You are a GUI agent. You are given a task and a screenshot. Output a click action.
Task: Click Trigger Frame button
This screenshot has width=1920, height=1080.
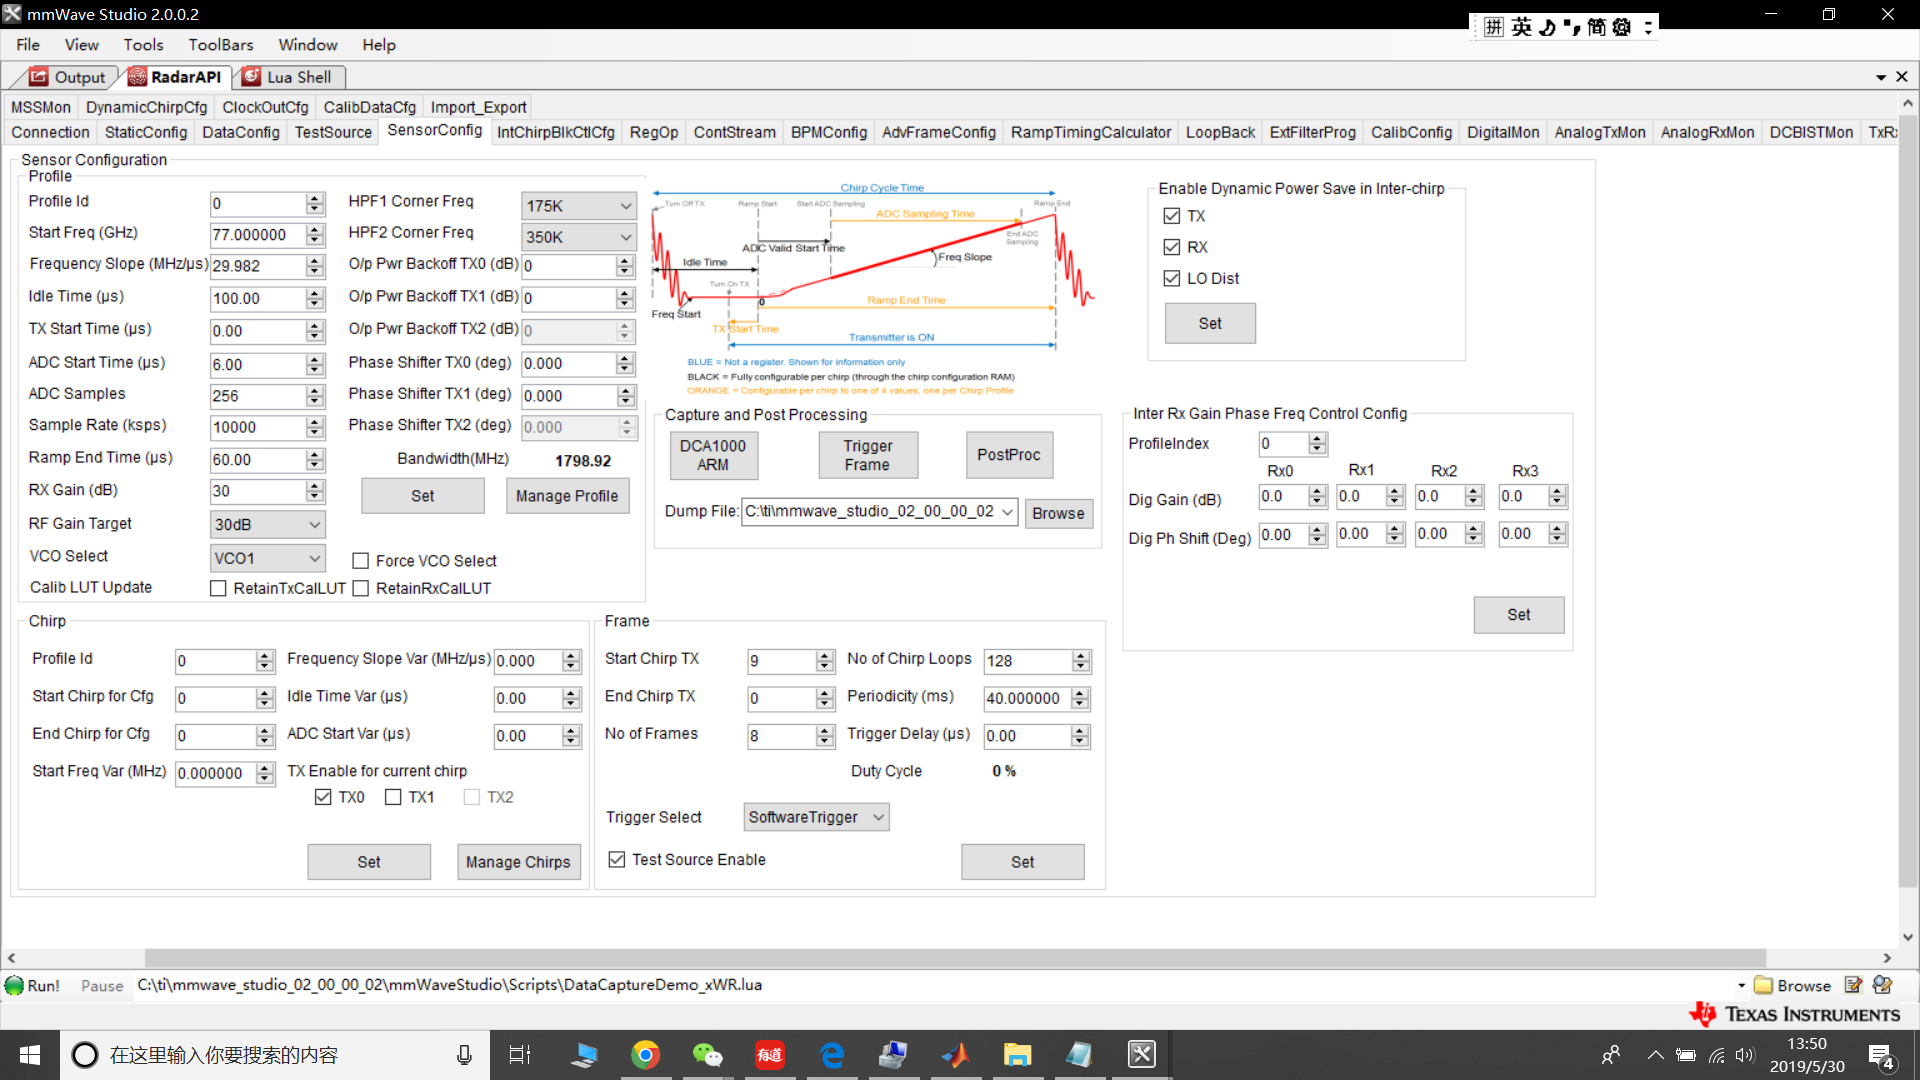pyautogui.click(x=867, y=455)
